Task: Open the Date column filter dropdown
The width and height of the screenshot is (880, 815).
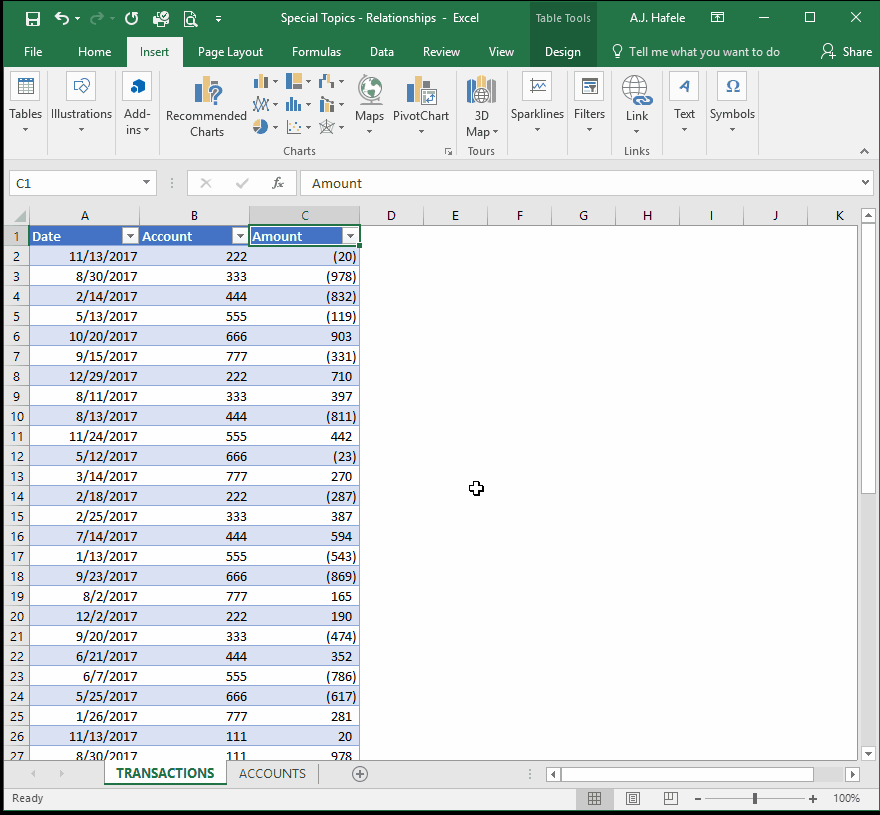Action: coord(130,236)
